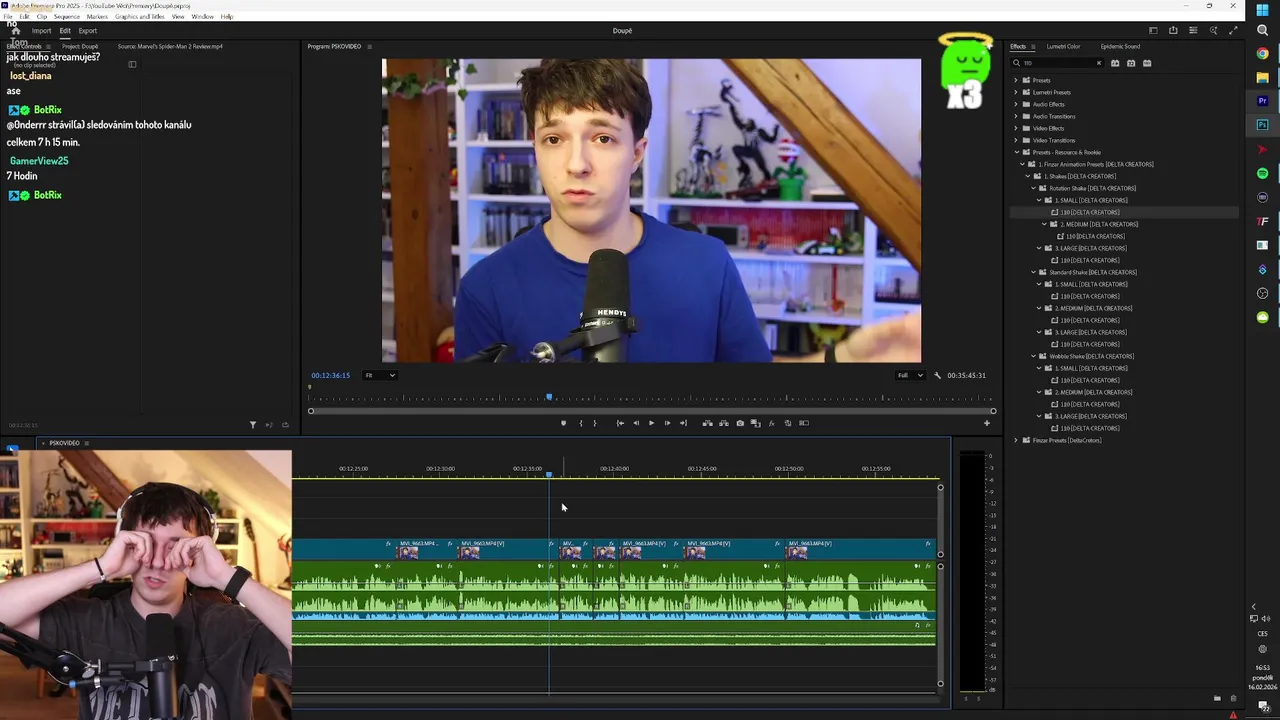
Task: Select 1. Finzar Animation Presets folder row
Action: pyautogui.click(x=1125, y=164)
